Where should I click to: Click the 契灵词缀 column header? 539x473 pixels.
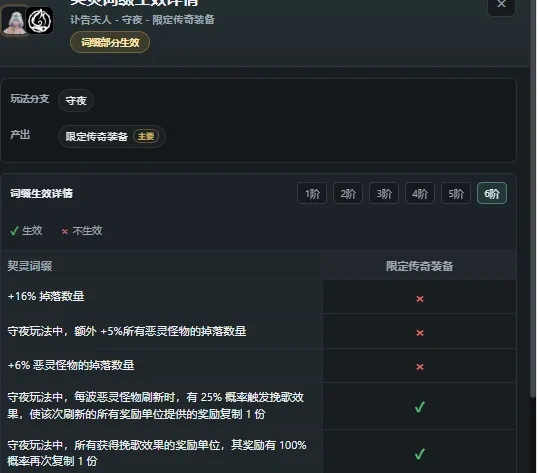pyautogui.click(x=30, y=266)
